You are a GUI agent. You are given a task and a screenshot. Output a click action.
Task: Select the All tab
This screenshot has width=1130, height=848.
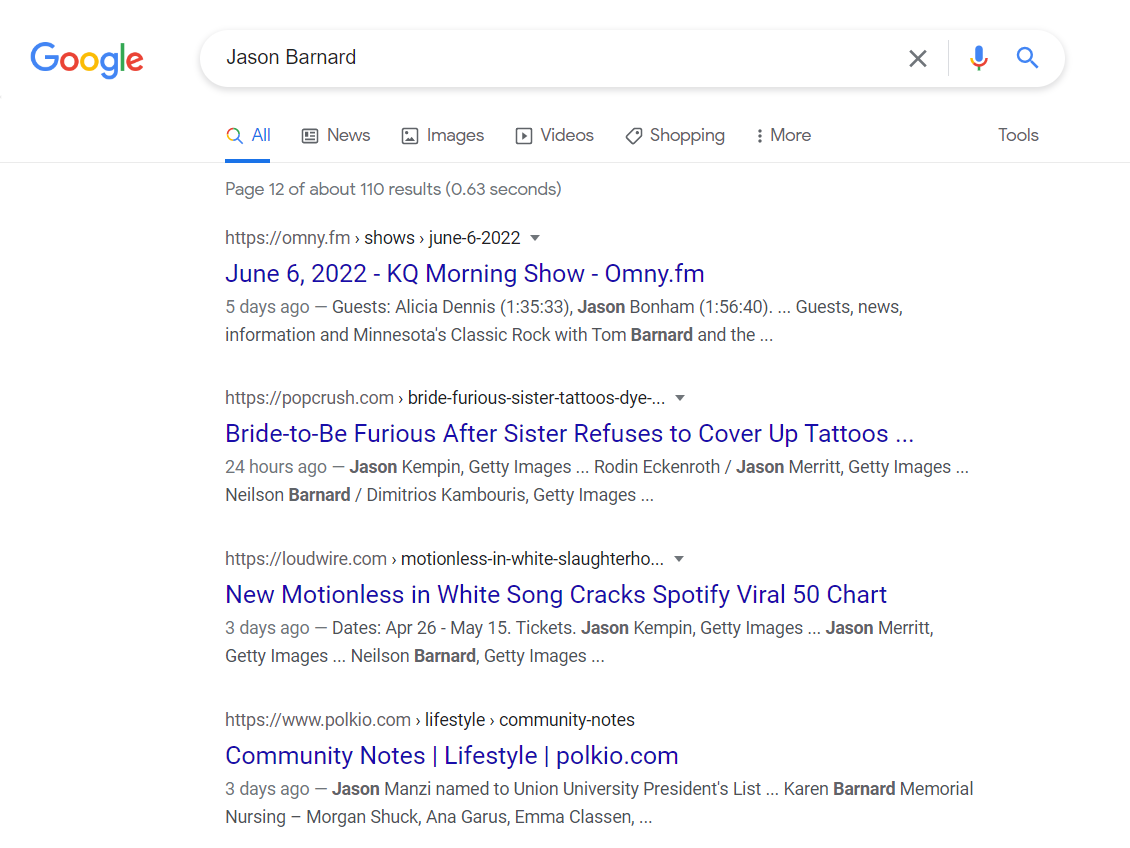(248, 135)
